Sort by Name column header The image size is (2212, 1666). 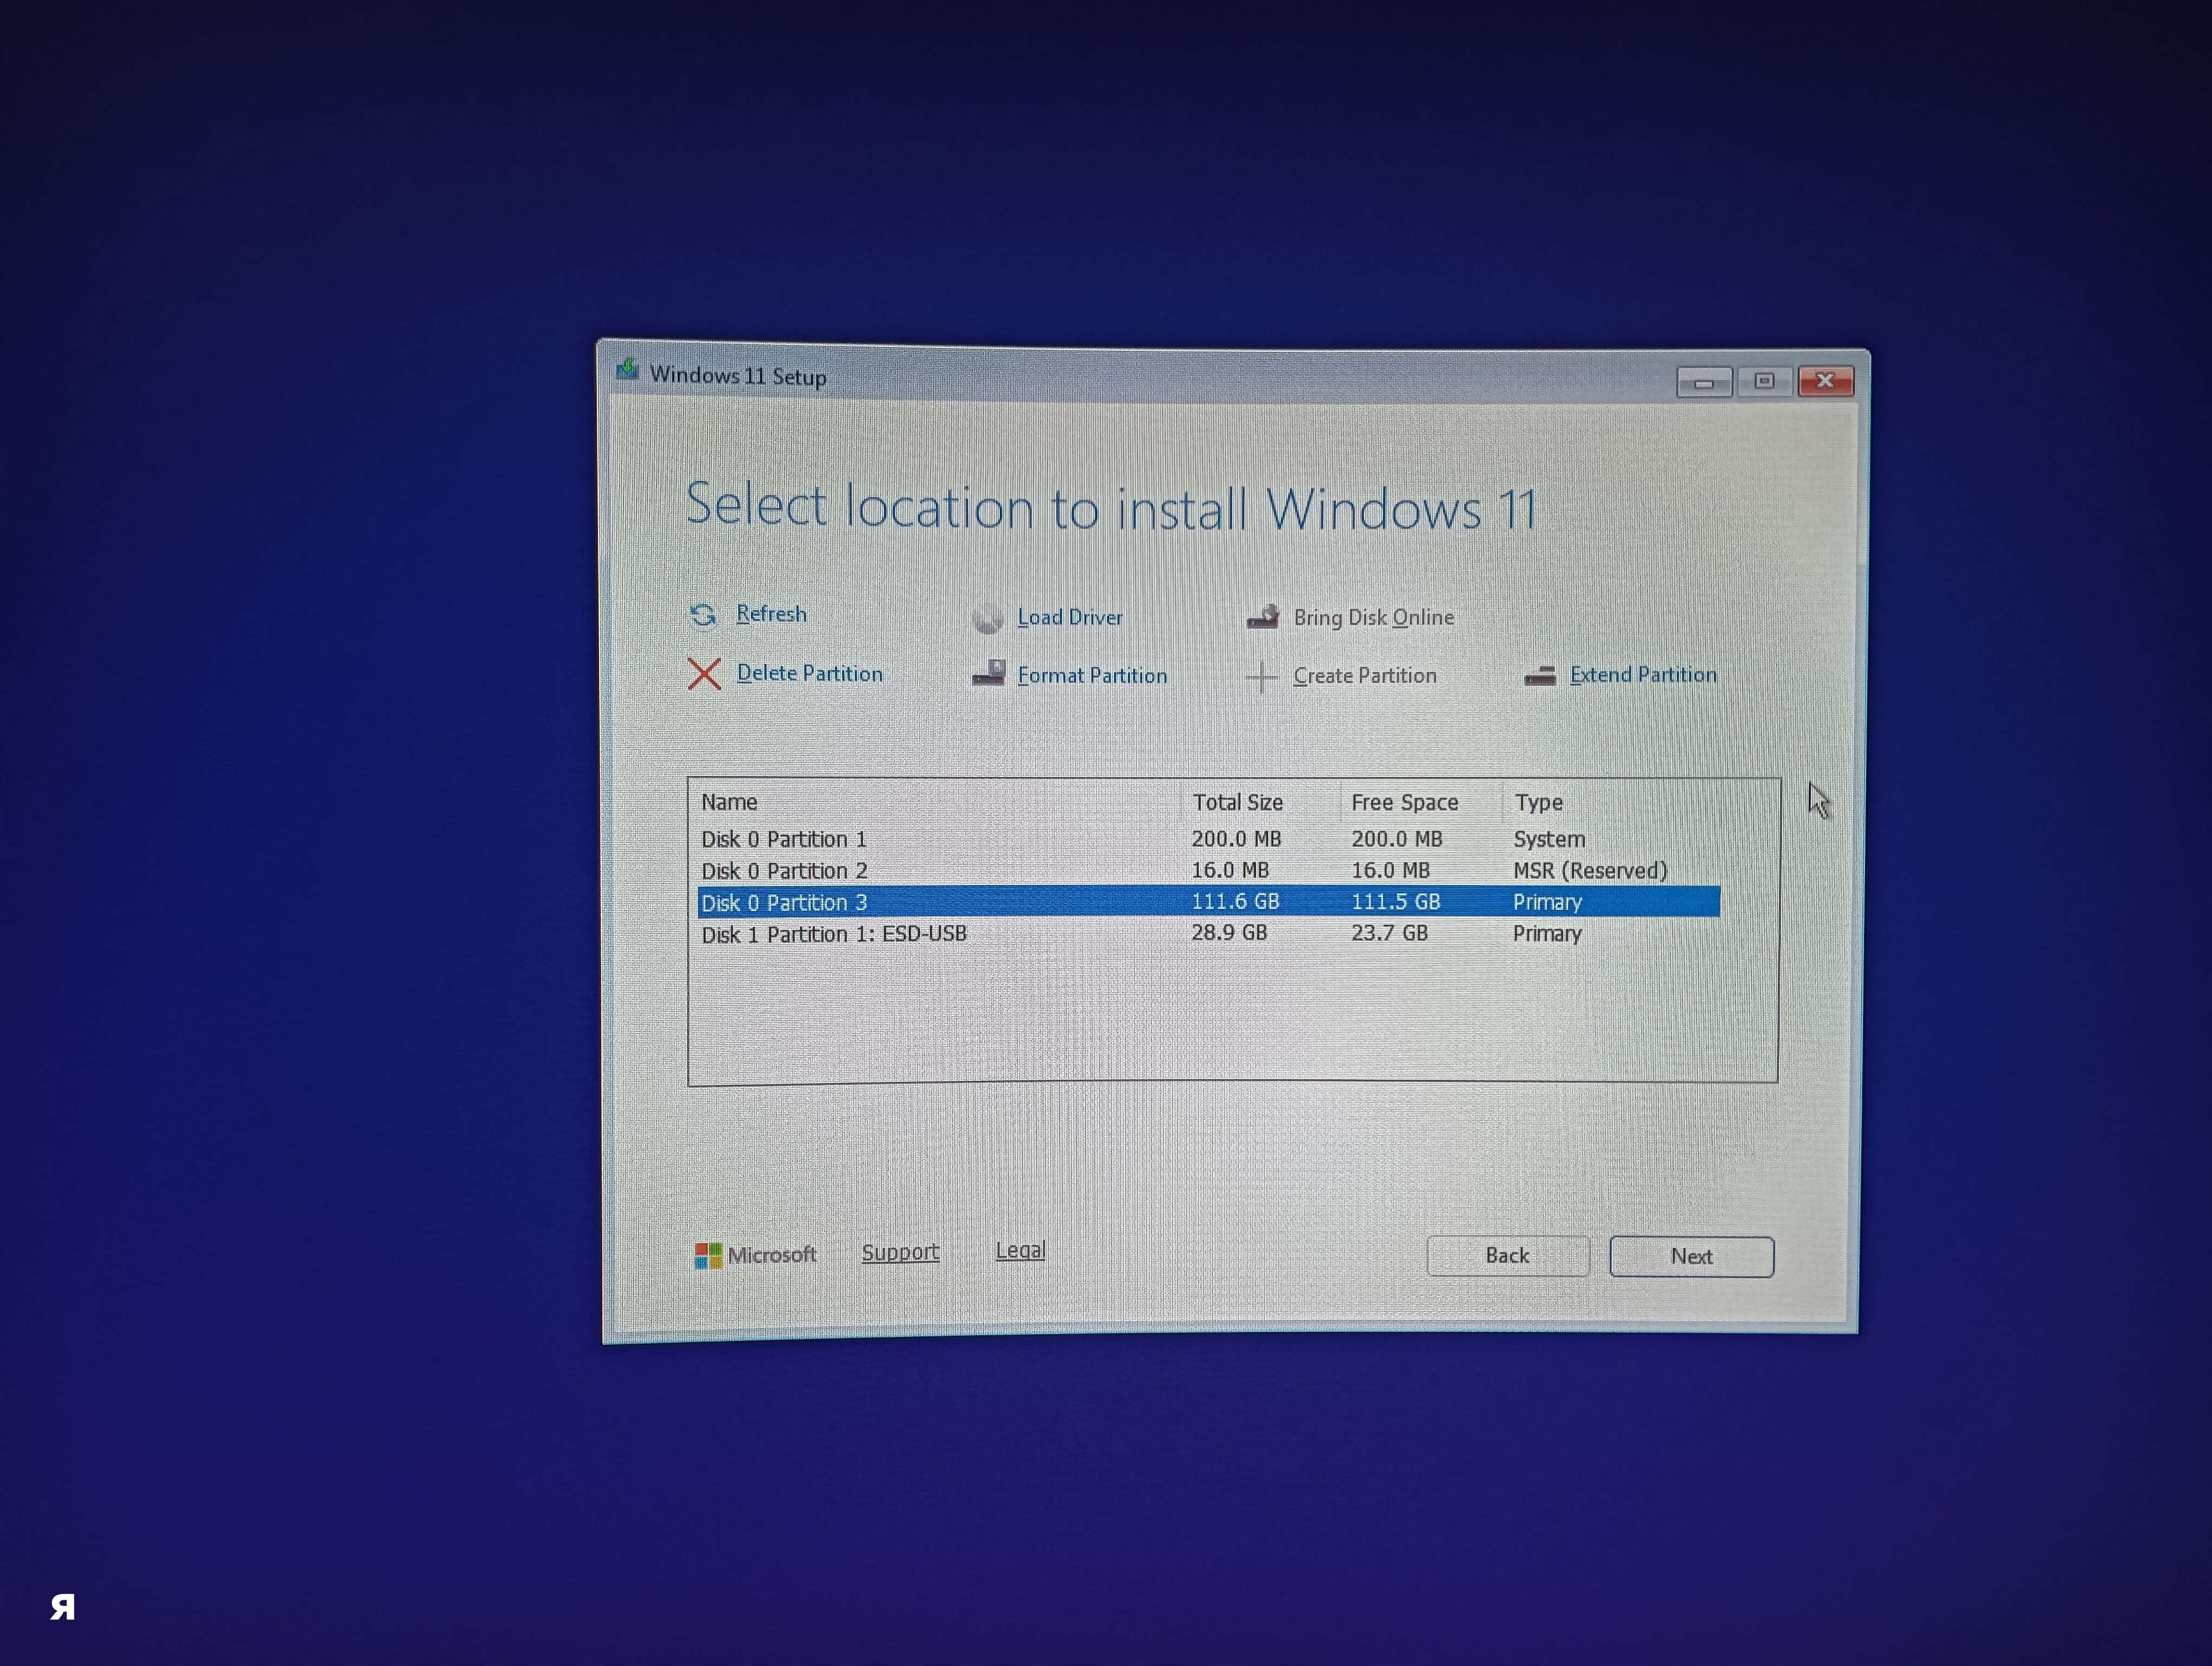tap(729, 802)
